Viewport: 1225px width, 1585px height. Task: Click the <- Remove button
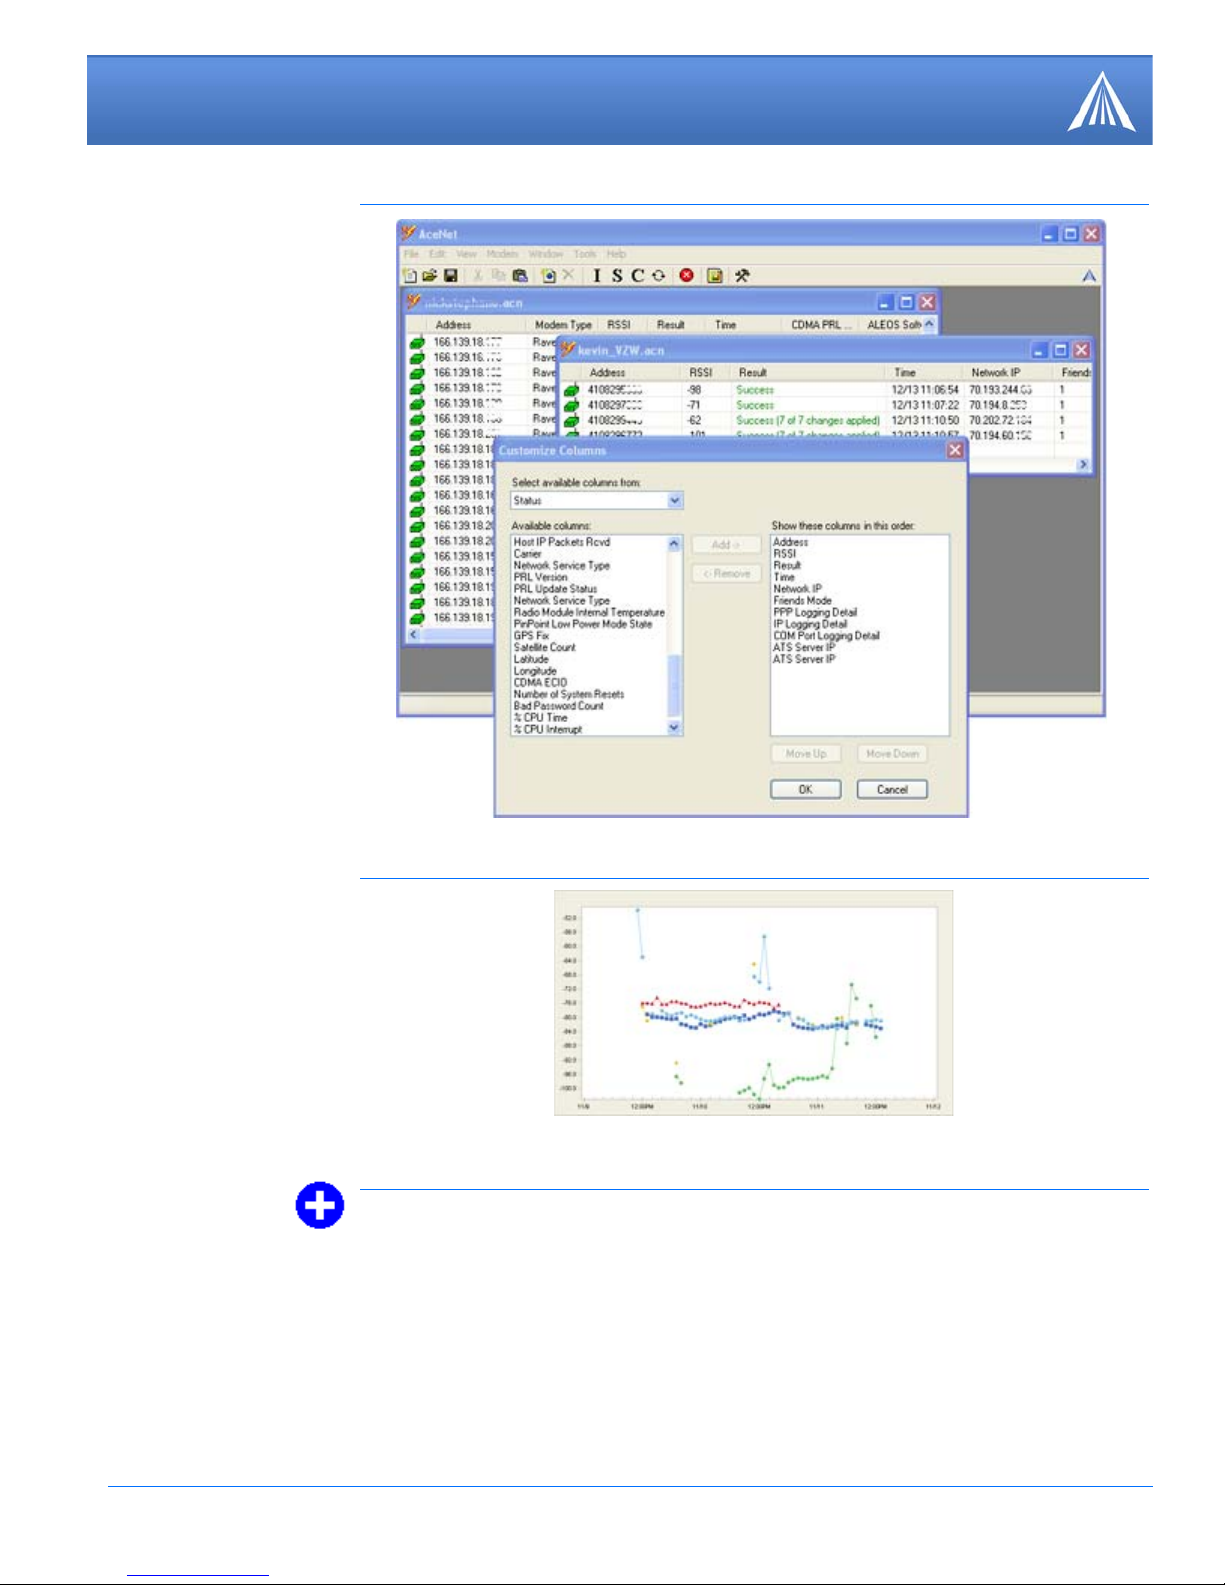[727, 574]
